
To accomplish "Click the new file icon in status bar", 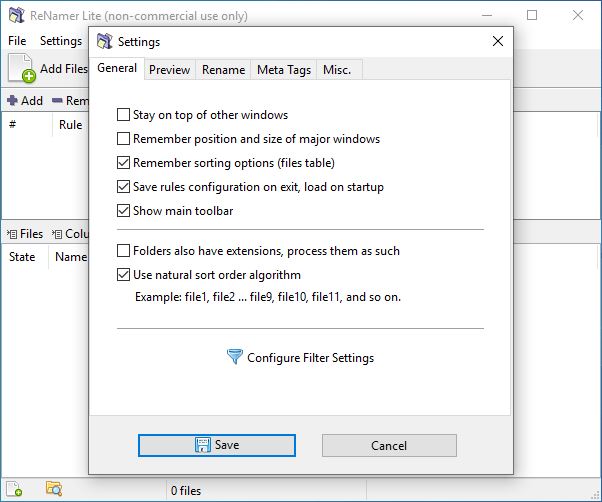I will coord(14,489).
